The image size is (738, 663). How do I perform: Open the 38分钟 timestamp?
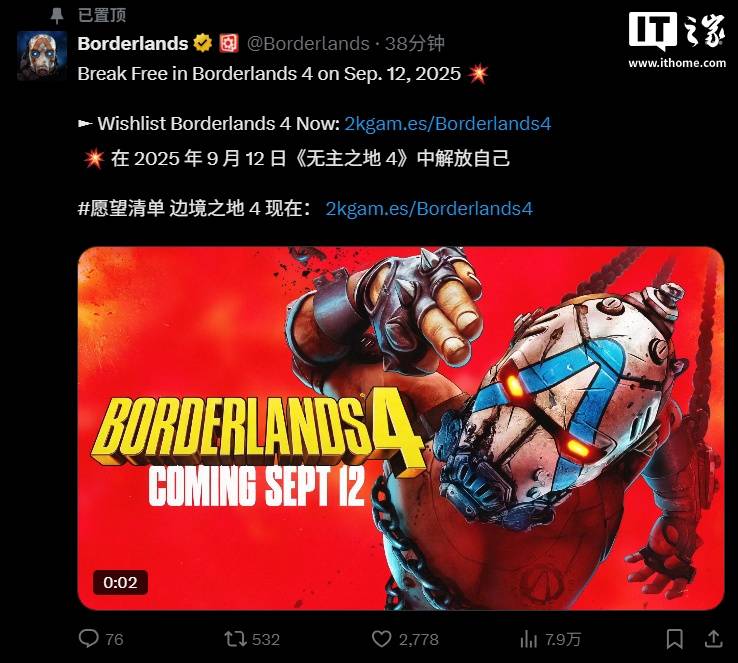coord(415,43)
